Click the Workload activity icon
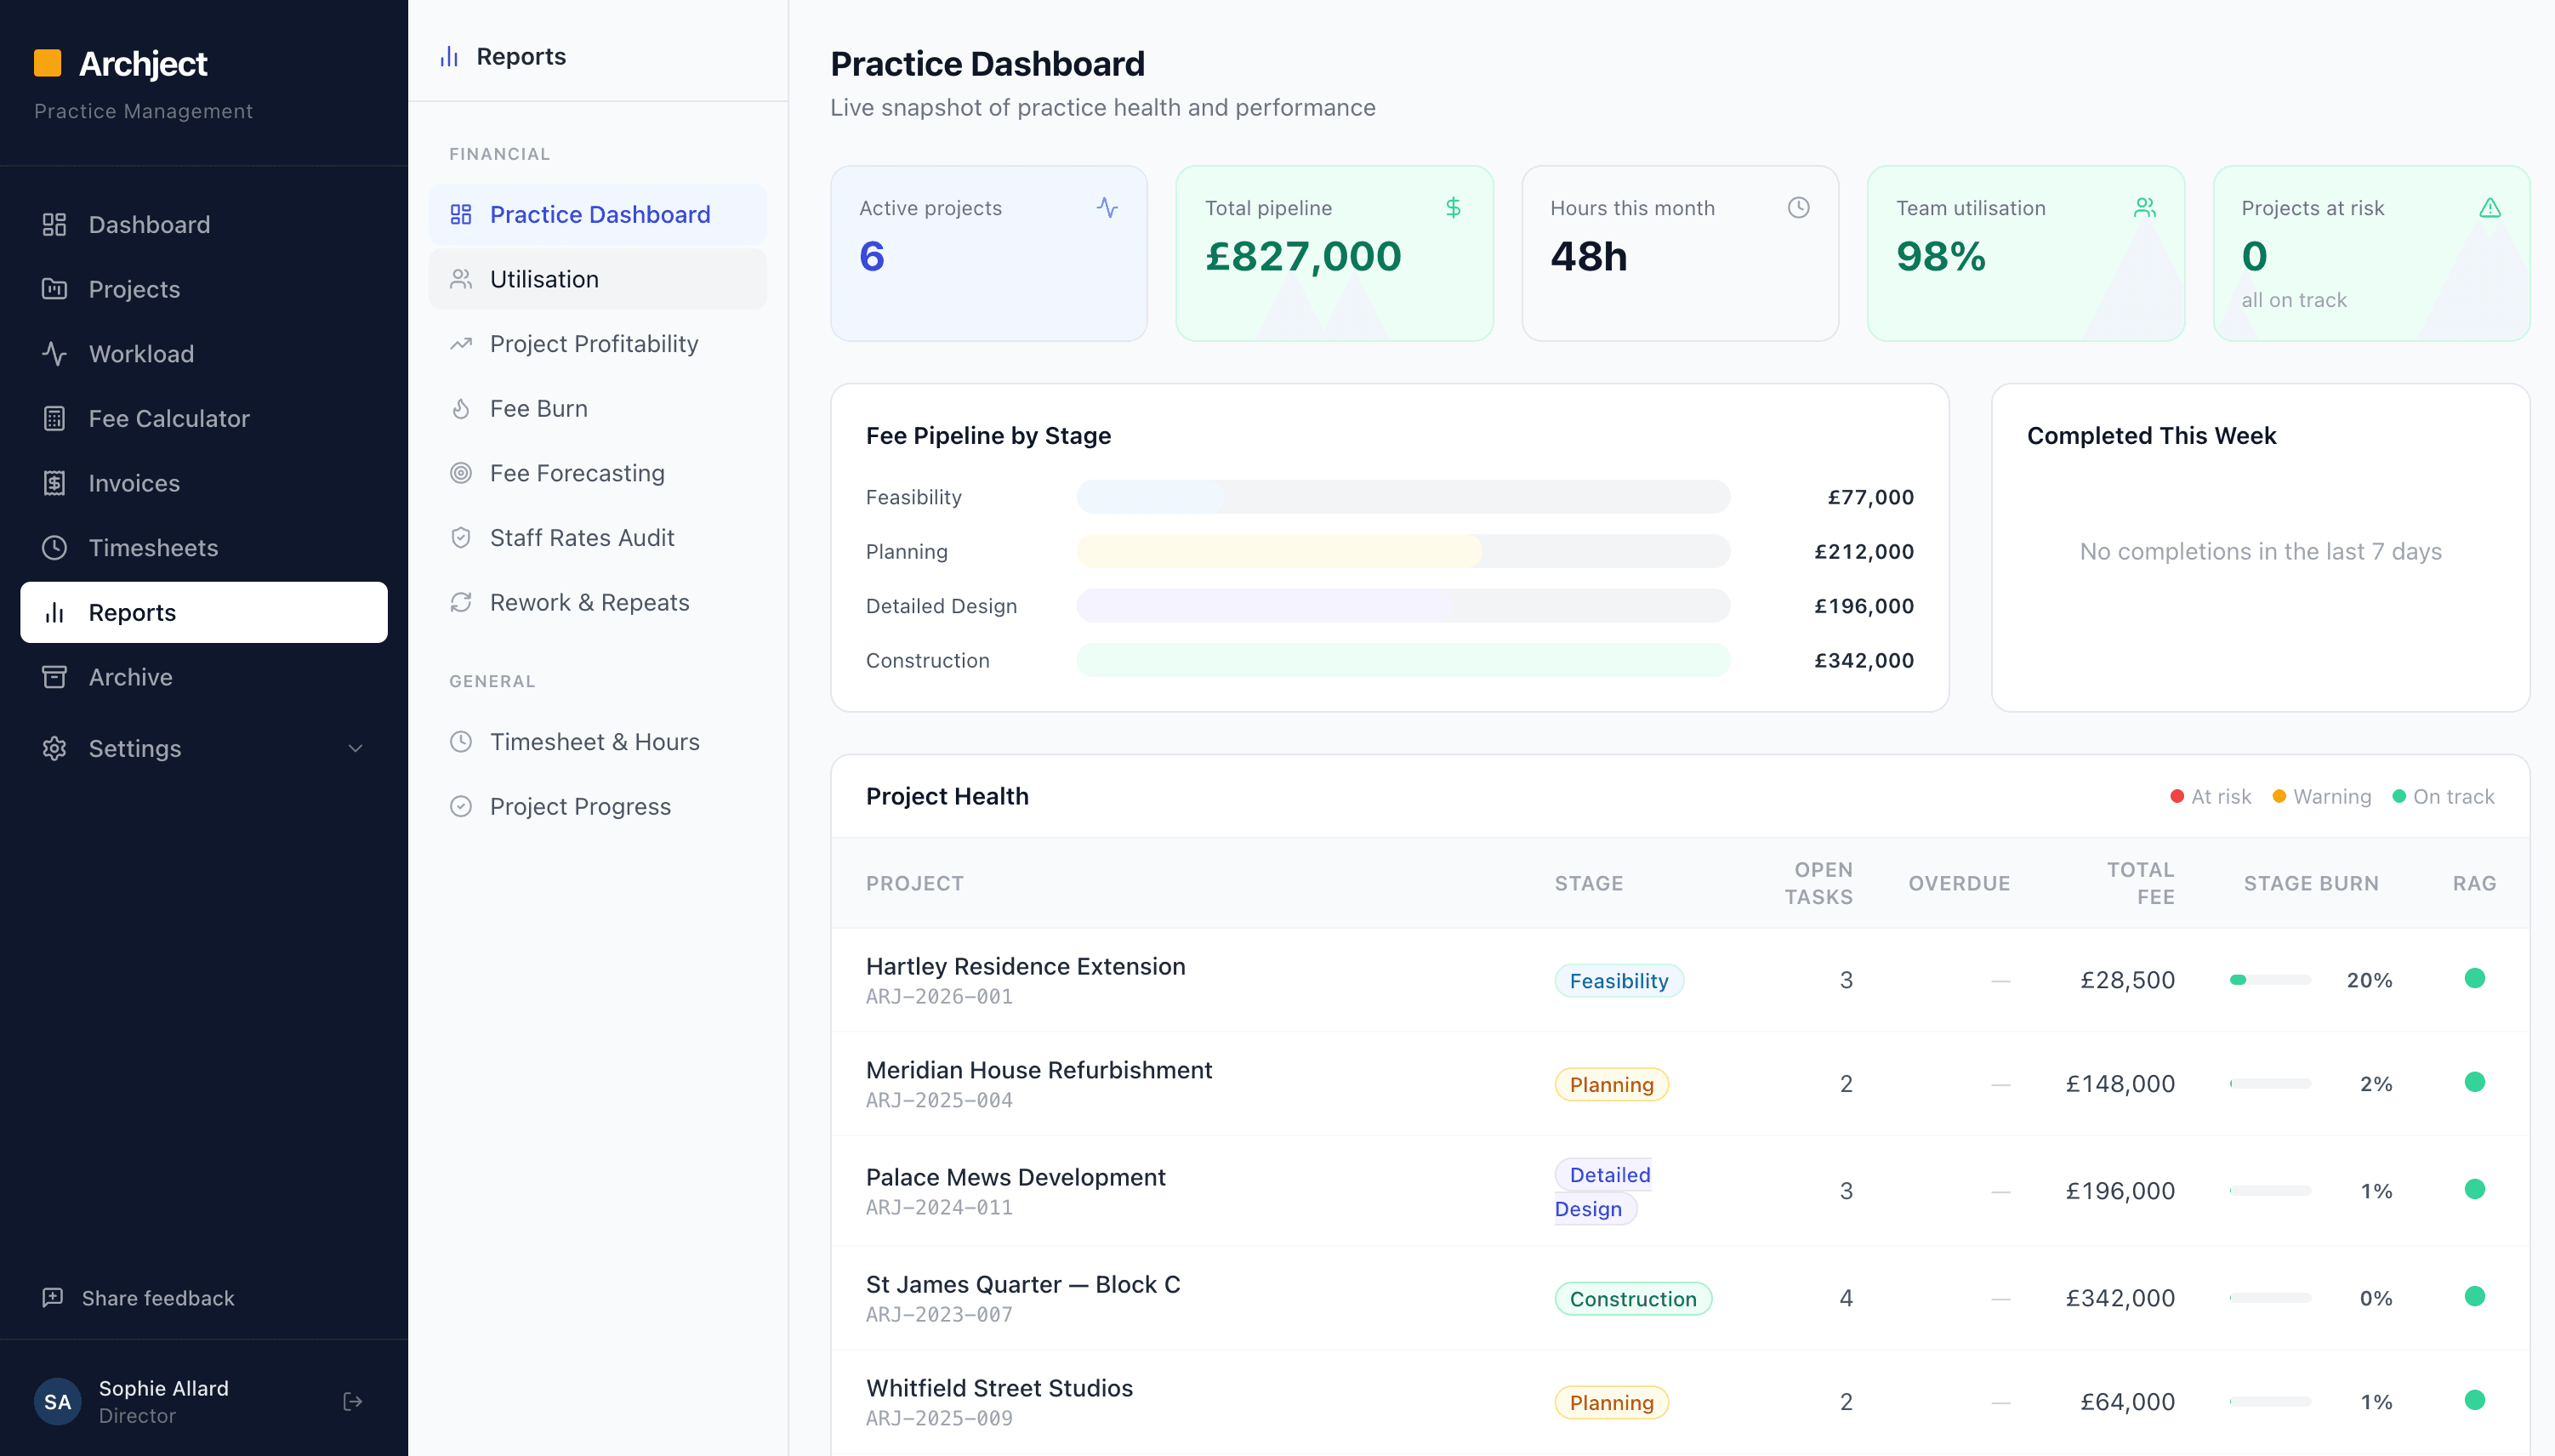The image size is (2555, 1456). 54,354
